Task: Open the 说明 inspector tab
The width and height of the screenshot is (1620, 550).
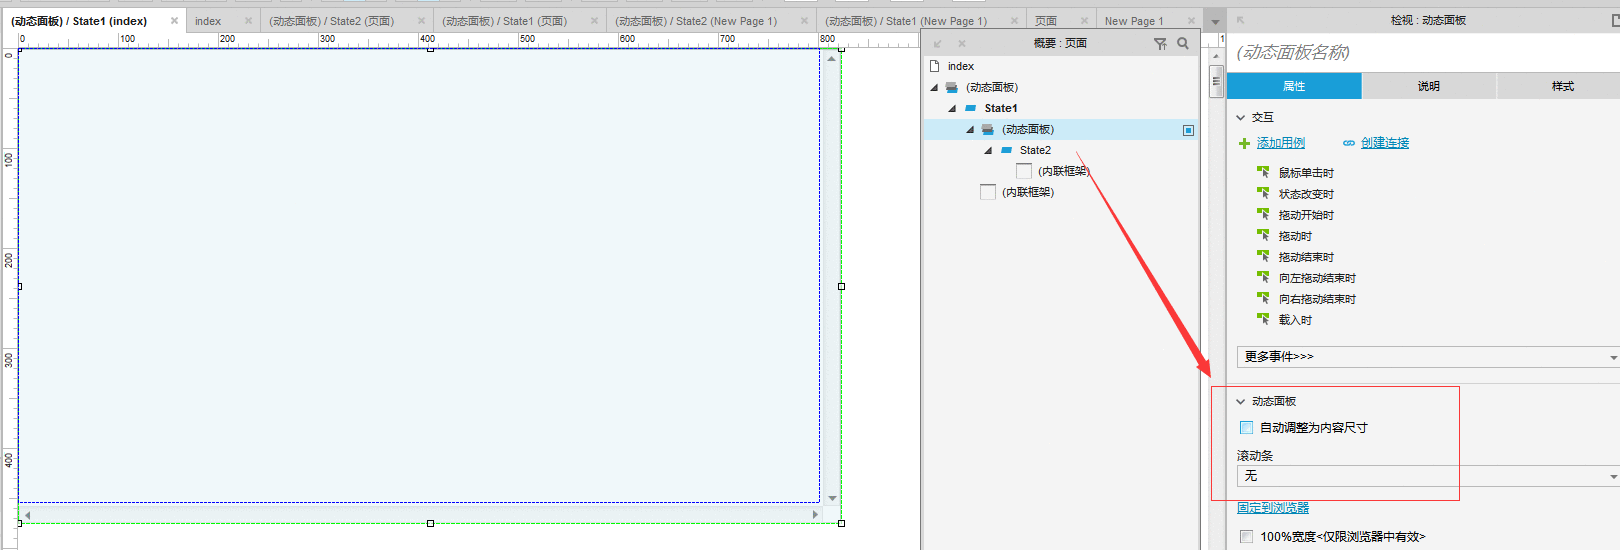Action: pos(1429,86)
